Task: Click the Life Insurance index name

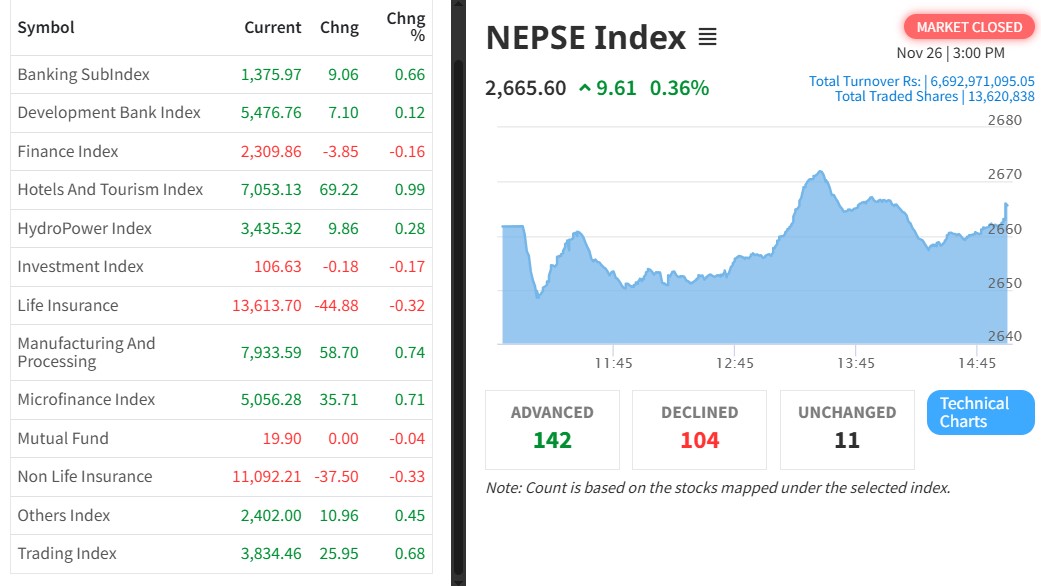Action: click(68, 306)
